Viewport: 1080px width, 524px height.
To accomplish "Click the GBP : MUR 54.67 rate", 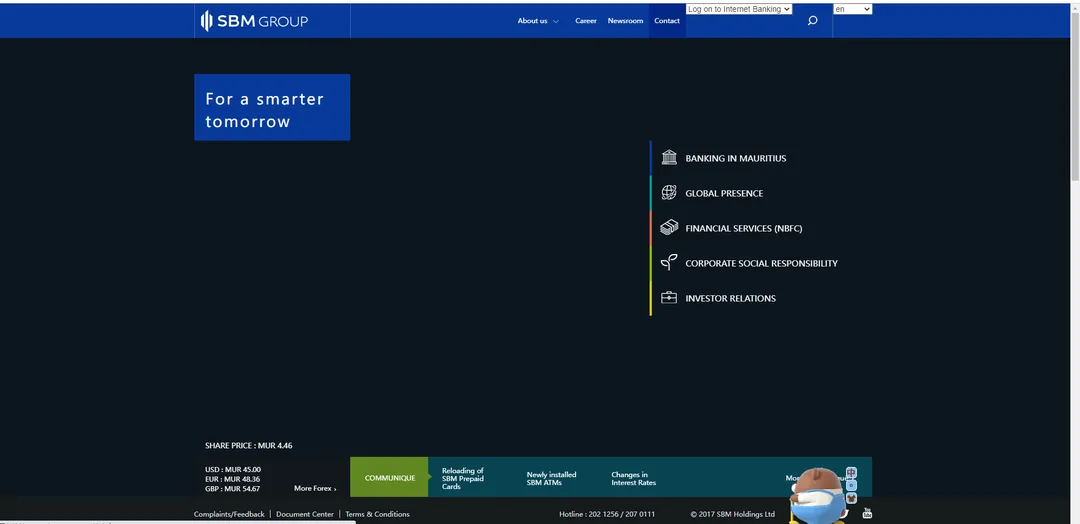I will 233,489.
